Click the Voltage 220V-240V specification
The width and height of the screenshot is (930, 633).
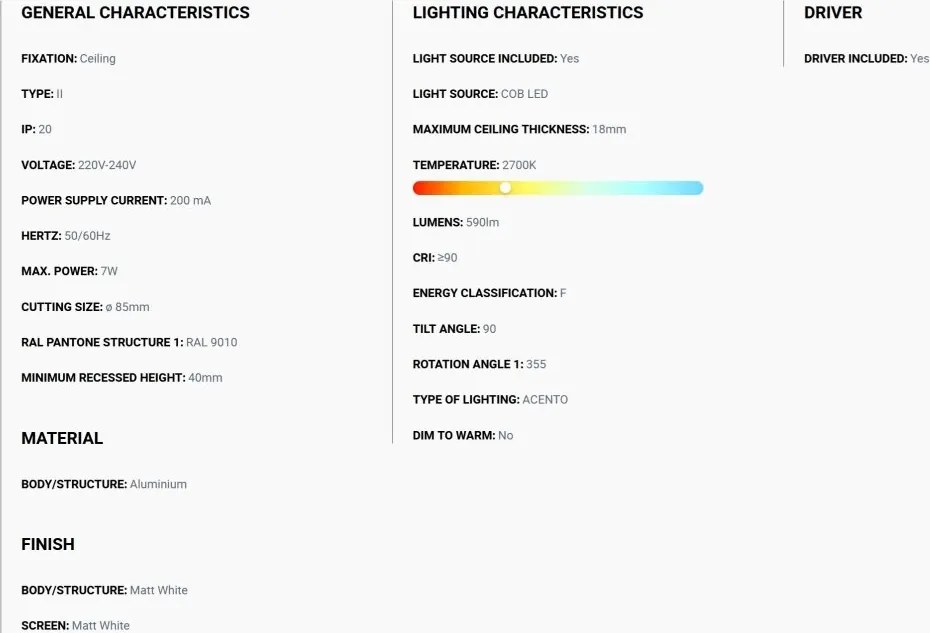click(x=79, y=165)
